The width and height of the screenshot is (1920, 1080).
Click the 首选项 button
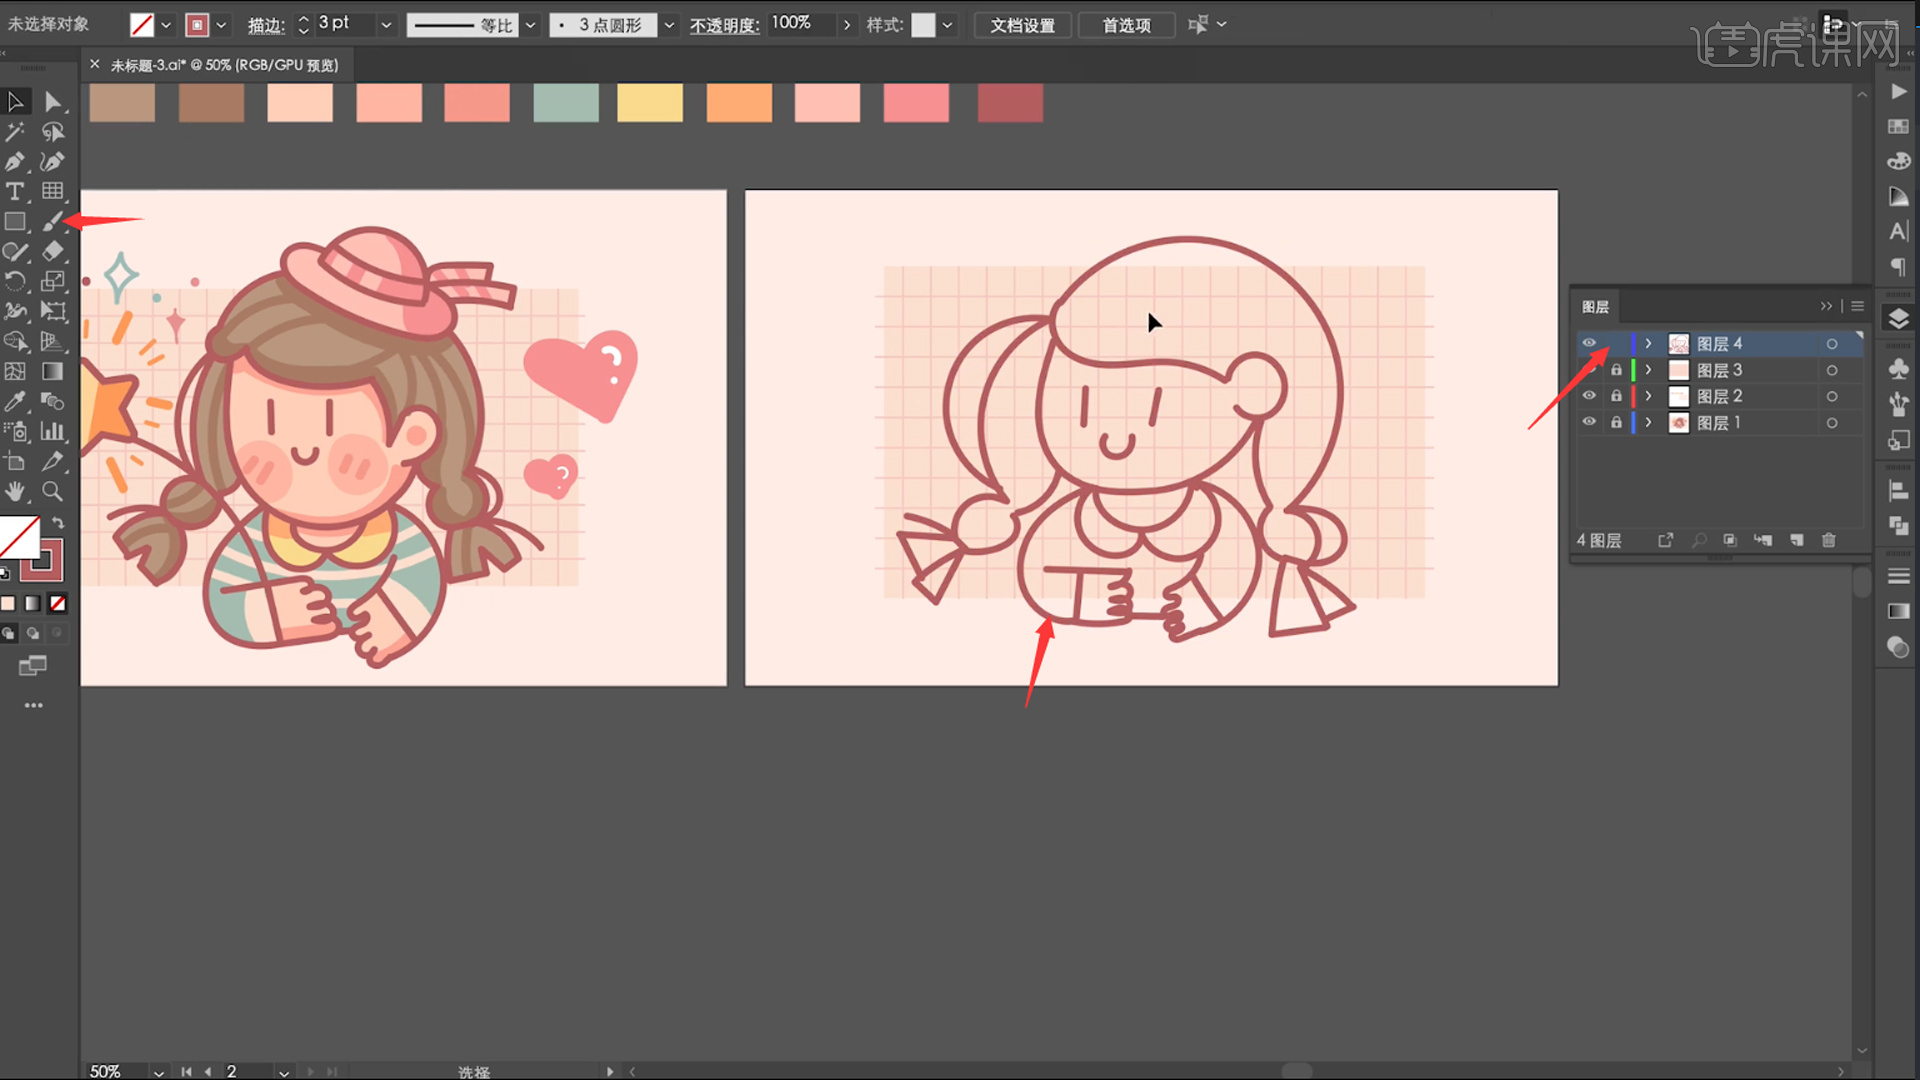pyautogui.click(x=1126, y=25)
